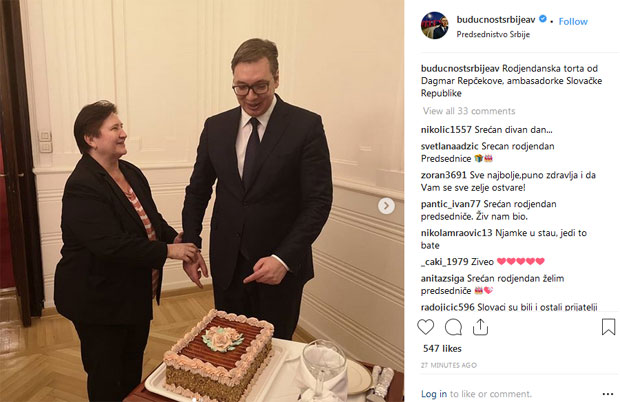Expand View all 33 comments
The image size is (620, 402).
(x=469, y=111)
